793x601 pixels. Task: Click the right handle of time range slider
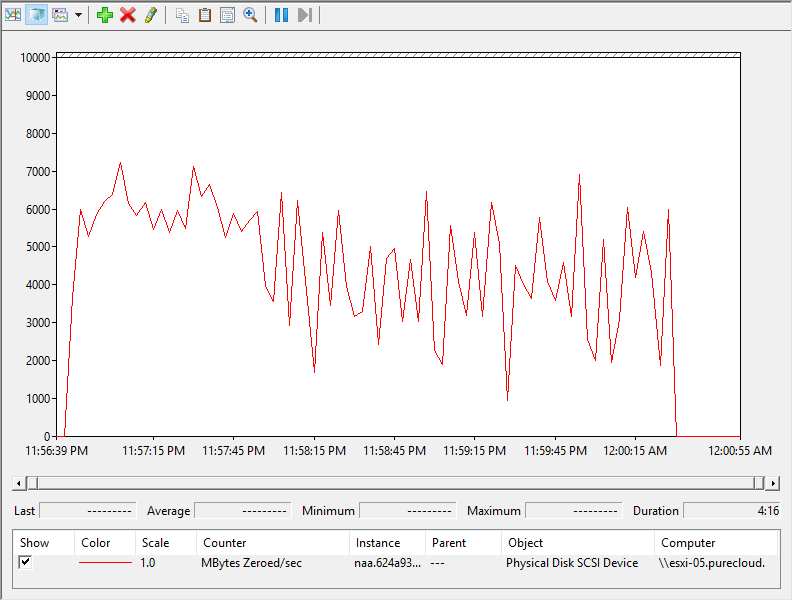(759, 483)
